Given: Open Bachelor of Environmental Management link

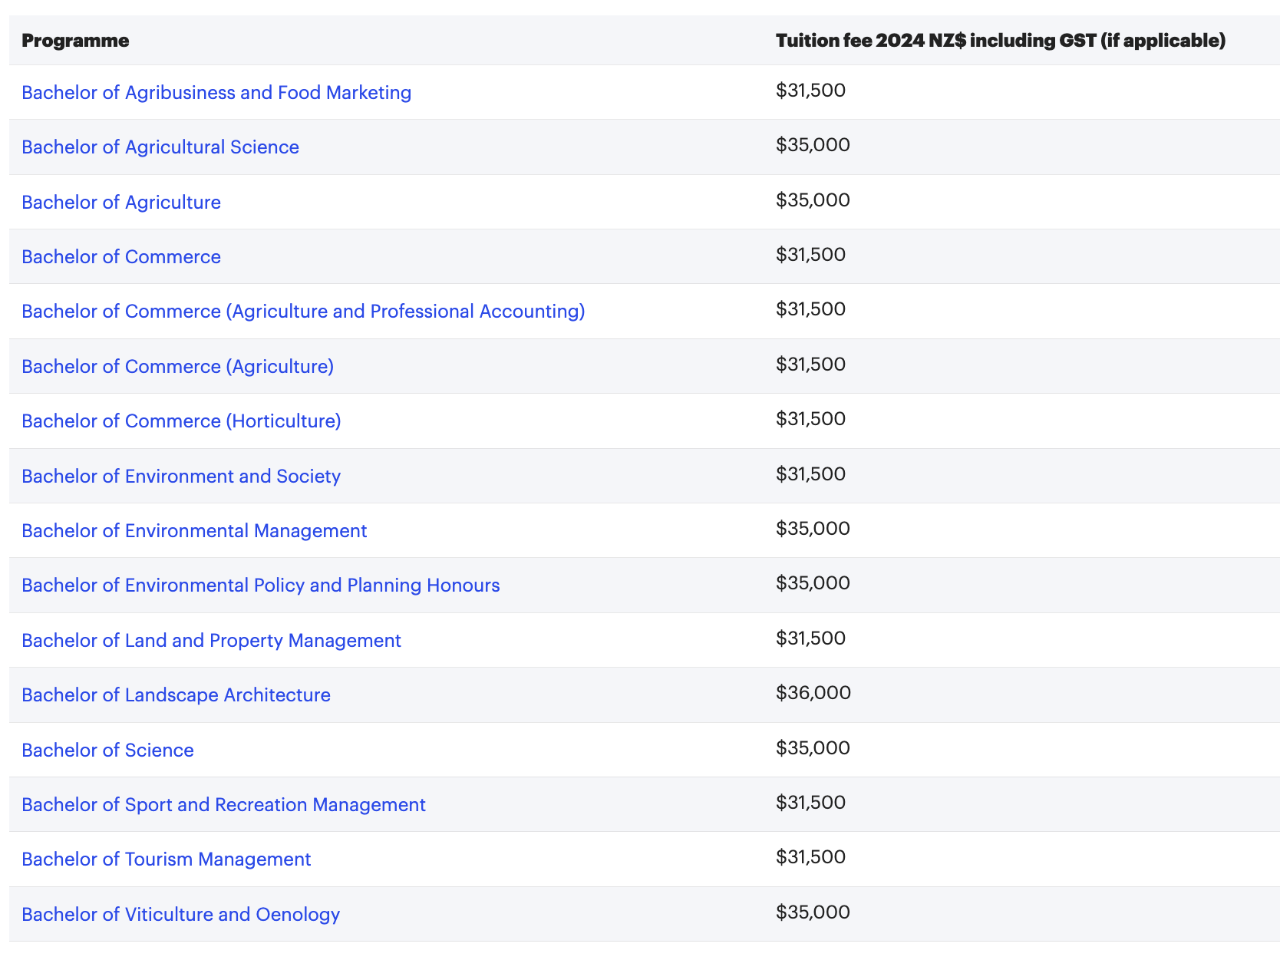Looking at the screenshot, I should click(194, 531).
